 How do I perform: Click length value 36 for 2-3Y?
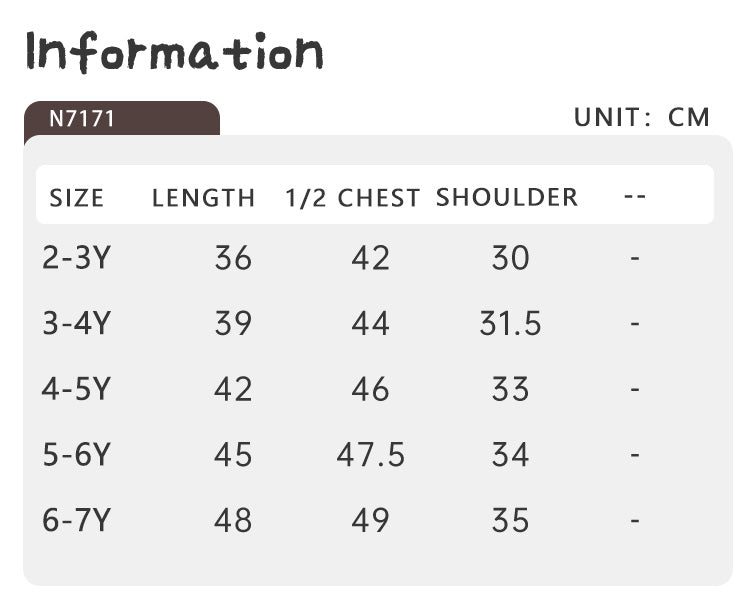[x=233, y=259]
